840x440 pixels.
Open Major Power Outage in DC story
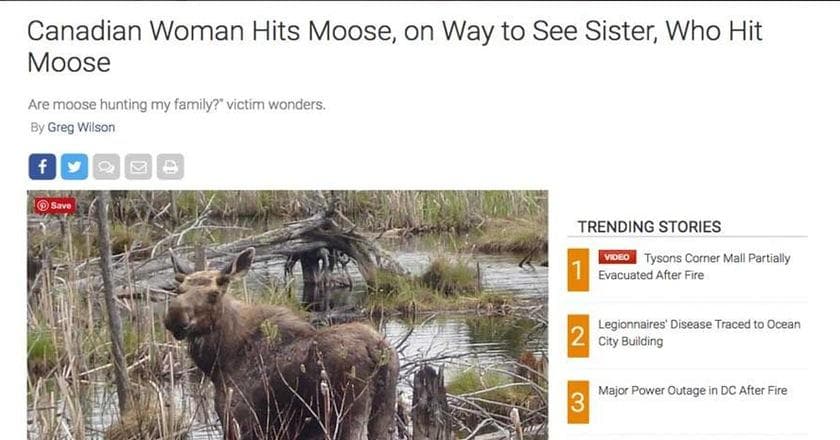click(693, 391)
